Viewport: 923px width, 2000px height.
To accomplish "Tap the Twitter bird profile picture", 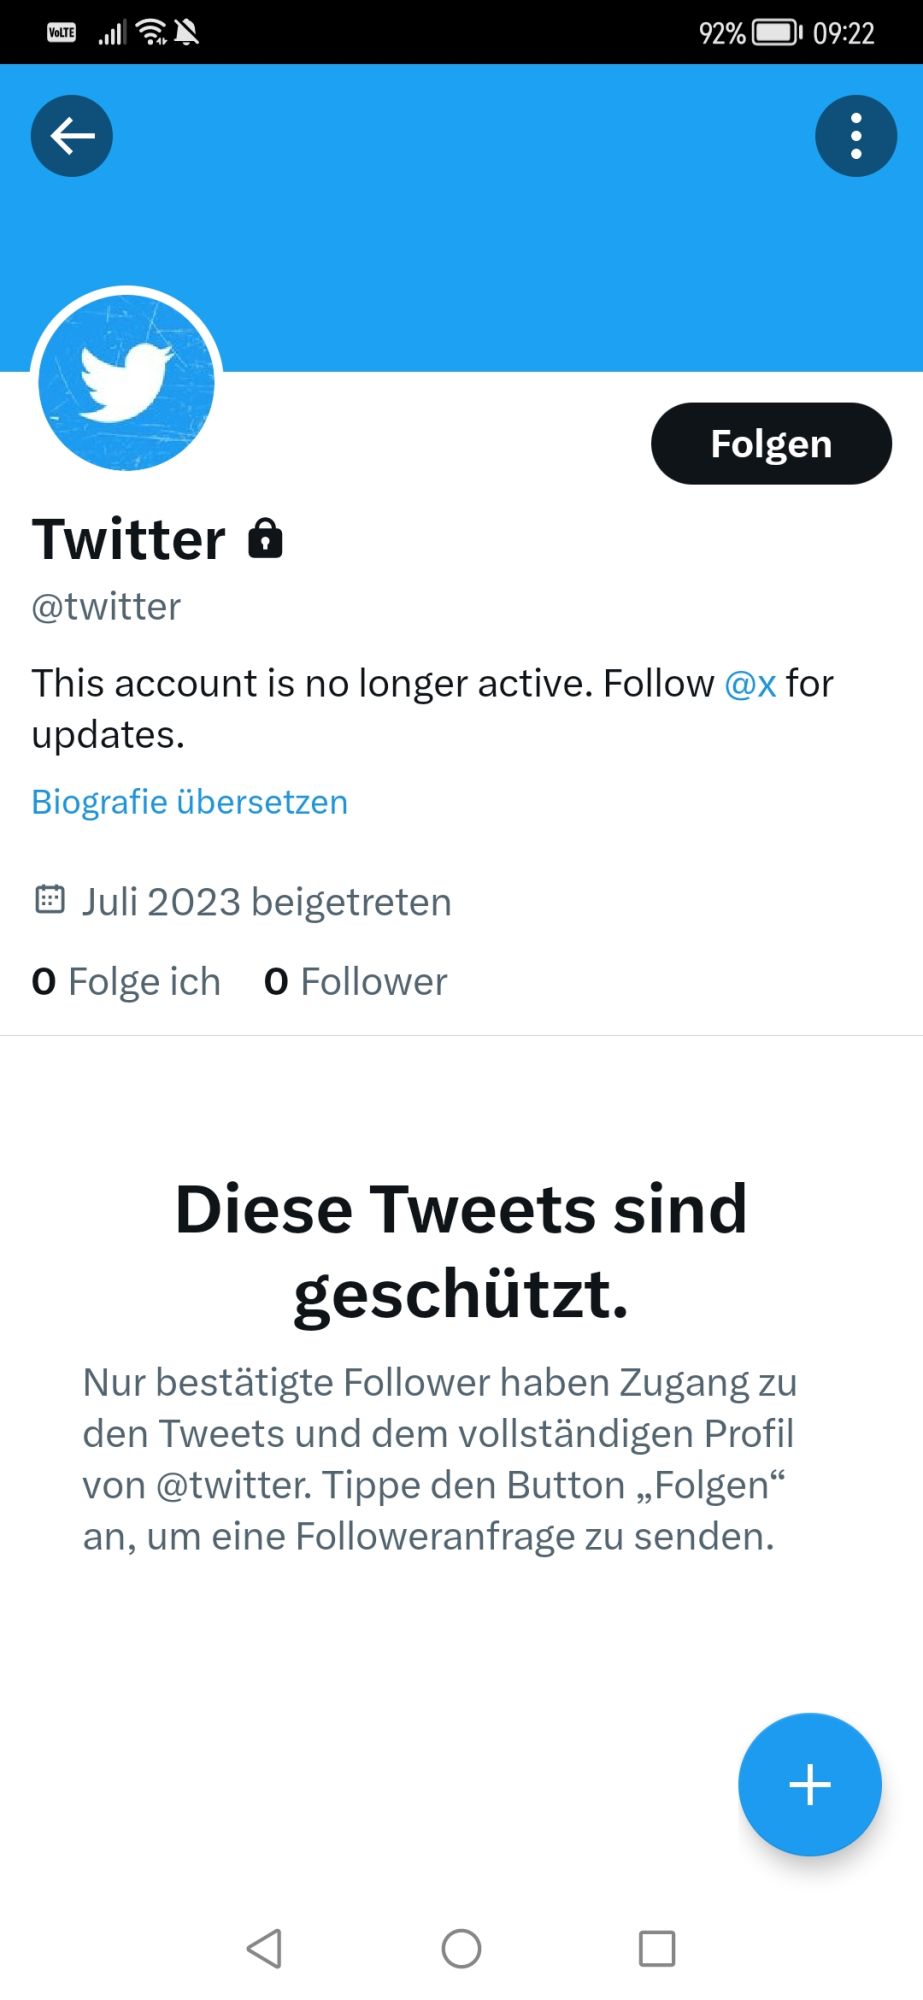I will click(126, 382).
